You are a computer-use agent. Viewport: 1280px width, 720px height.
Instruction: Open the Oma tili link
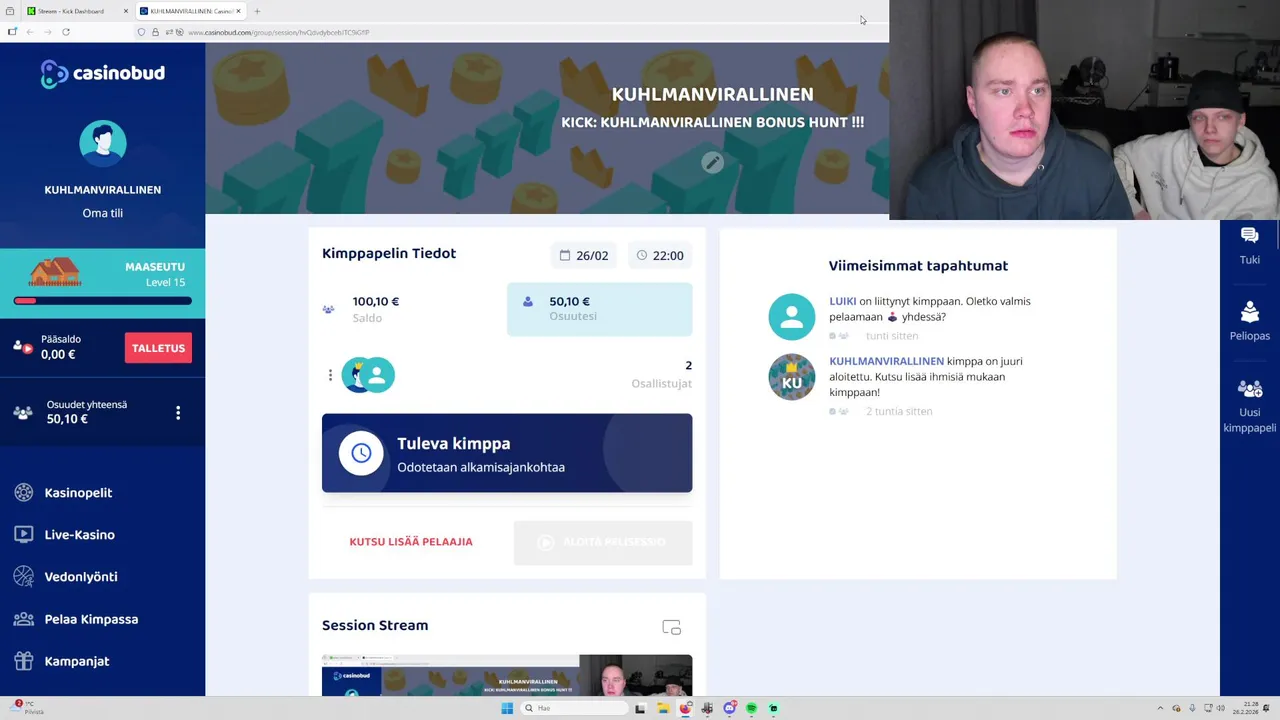102,213
